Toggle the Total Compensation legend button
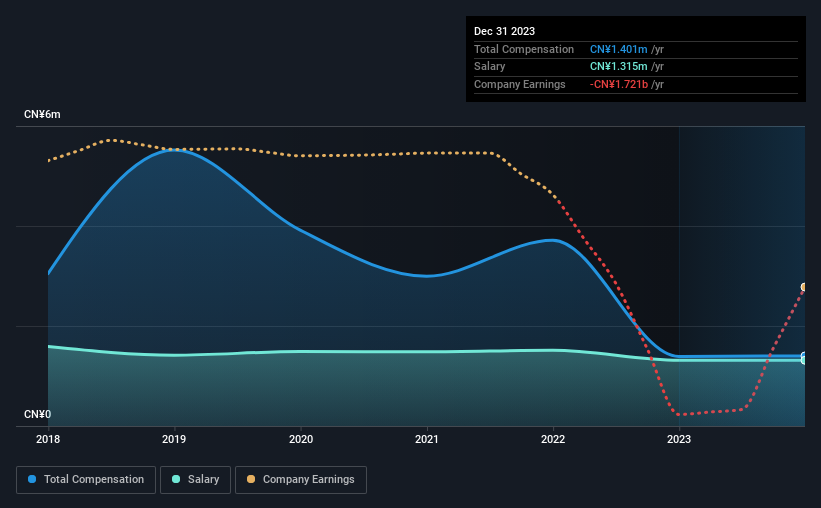Image resolution: width=821 pixels, height=508 pixels. pyautogui.click(x=86, y=480)
